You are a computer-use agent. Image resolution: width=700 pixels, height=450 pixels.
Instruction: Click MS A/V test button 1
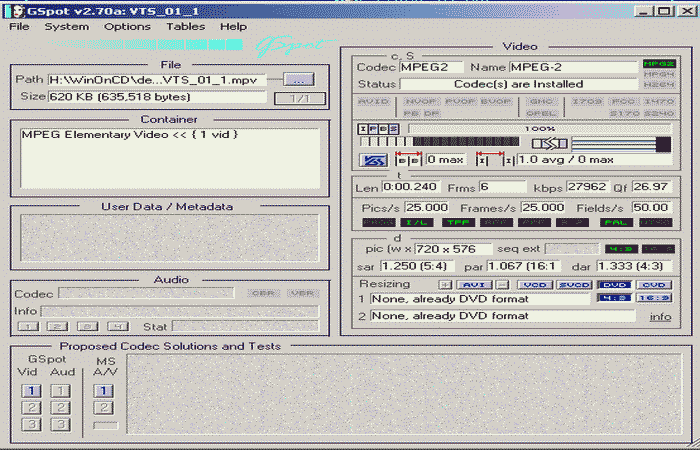105,391
